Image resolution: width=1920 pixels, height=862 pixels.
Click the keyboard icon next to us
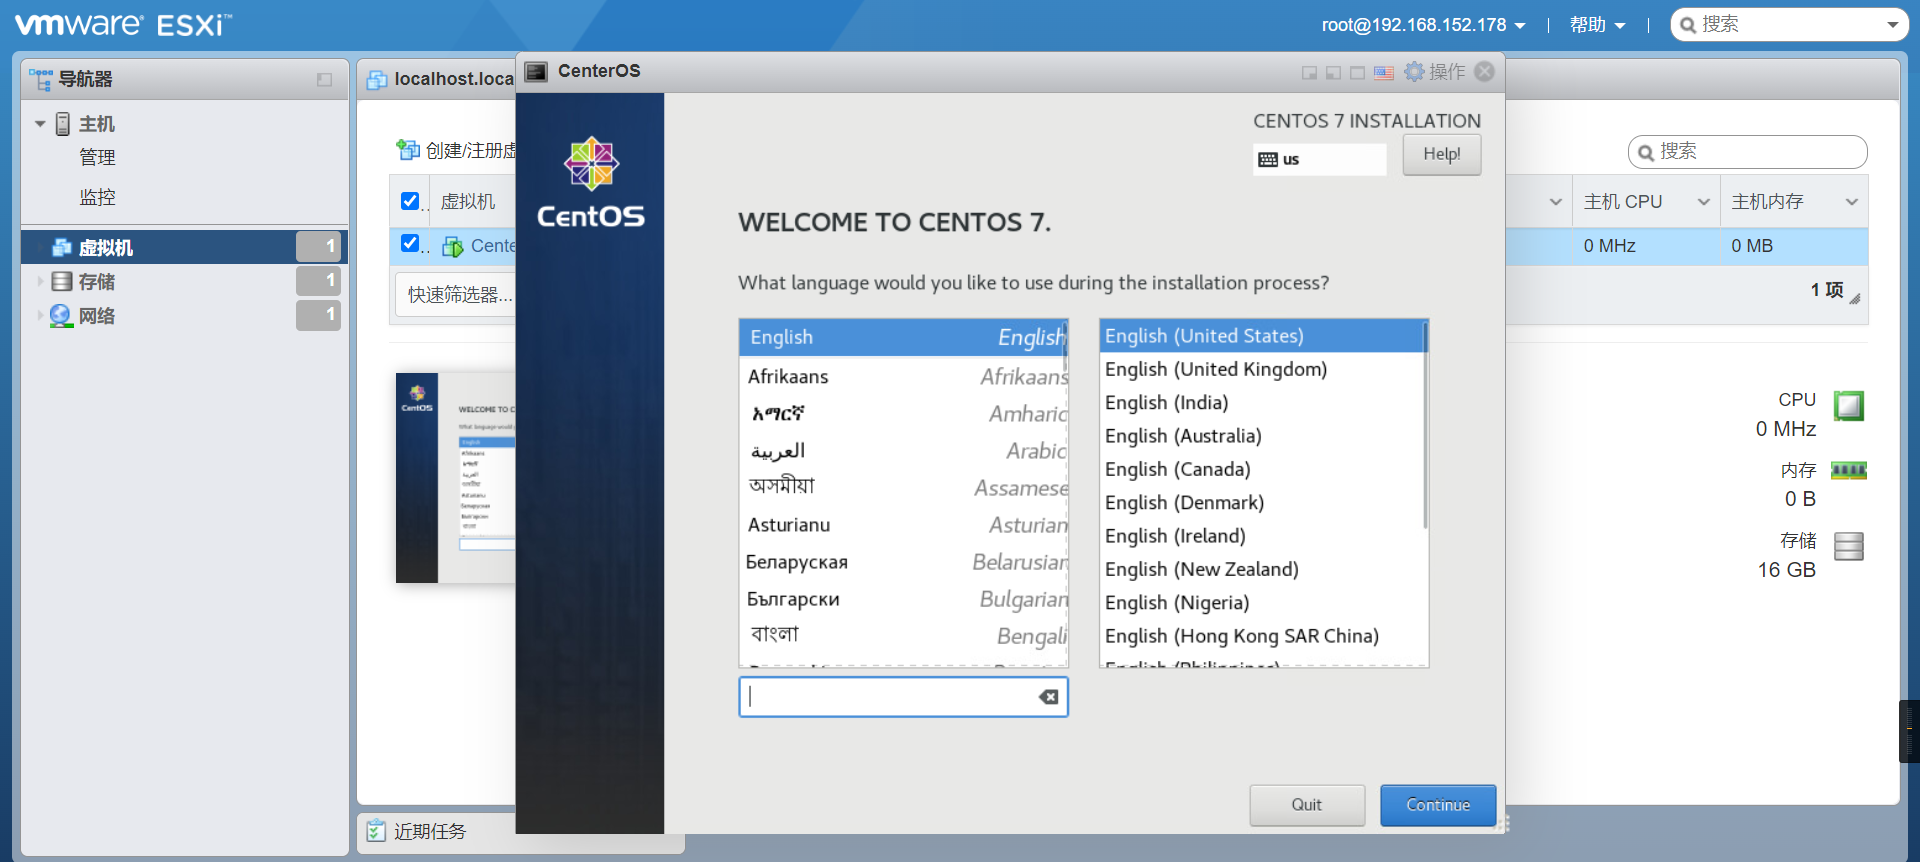1268,160
